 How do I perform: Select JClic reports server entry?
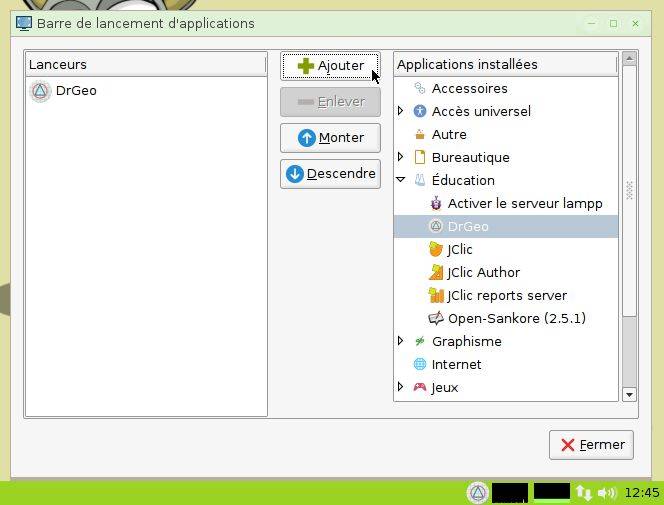pyautogui.click(x=507, y=295)
